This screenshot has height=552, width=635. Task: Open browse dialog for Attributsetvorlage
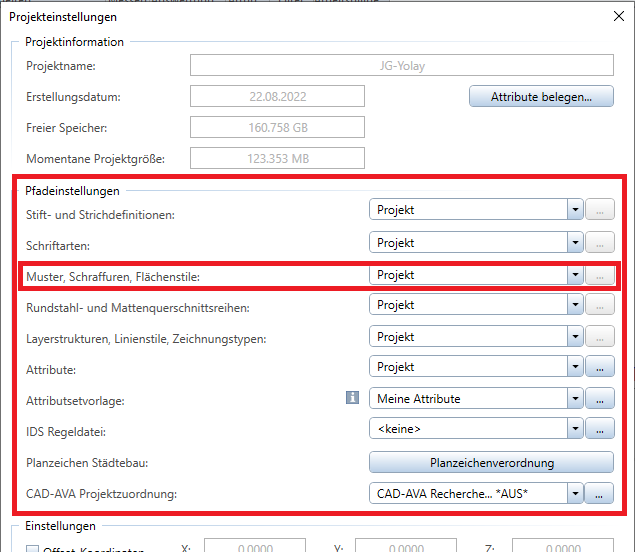coord(599,398)
